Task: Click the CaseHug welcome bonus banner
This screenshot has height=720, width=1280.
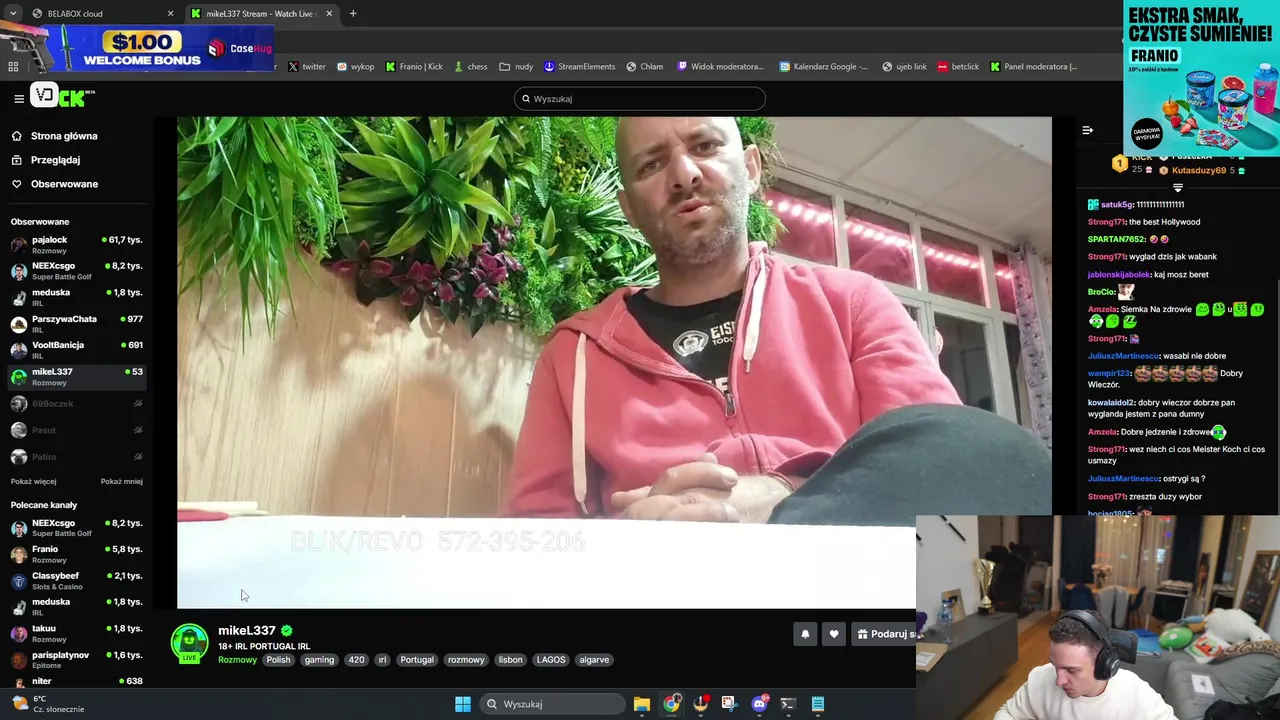Action: click(138, 46)
